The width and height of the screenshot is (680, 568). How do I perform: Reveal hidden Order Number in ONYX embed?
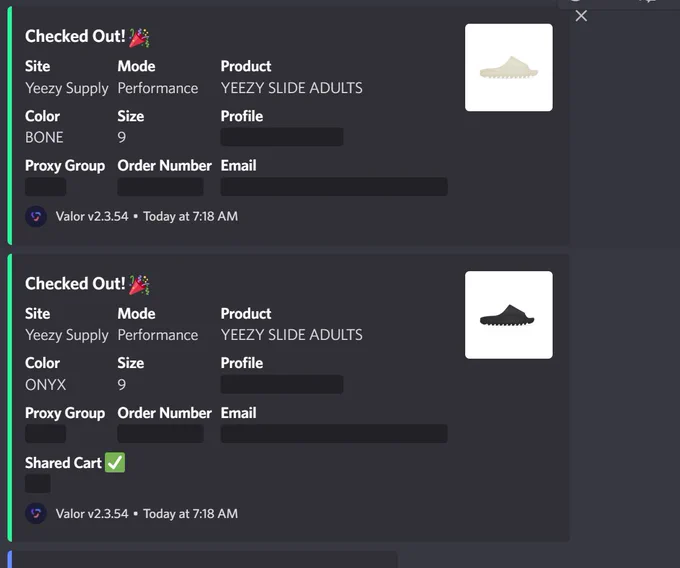(160, 434)
